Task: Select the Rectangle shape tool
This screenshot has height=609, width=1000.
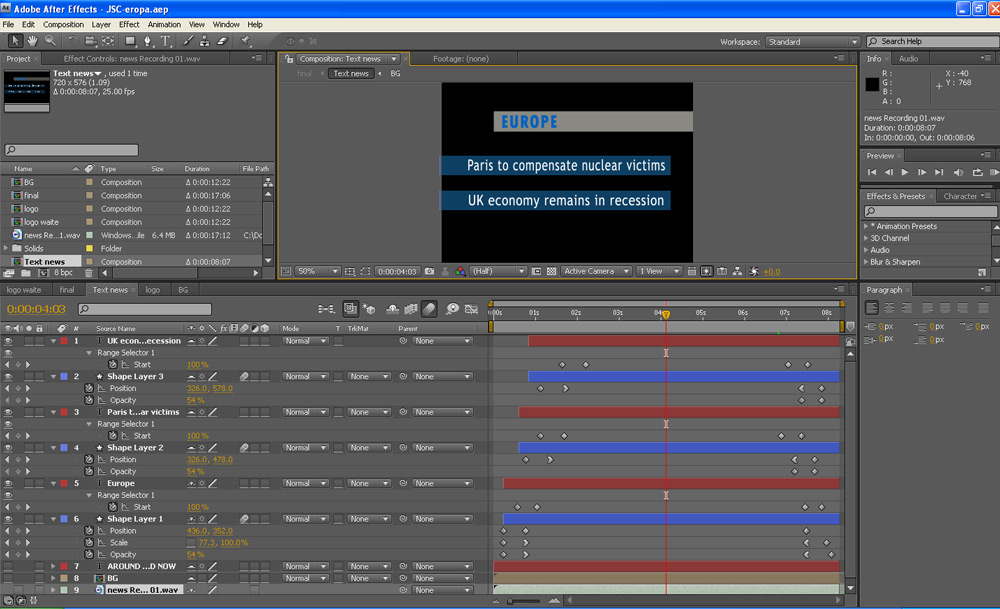Action: tap(130, 41)
